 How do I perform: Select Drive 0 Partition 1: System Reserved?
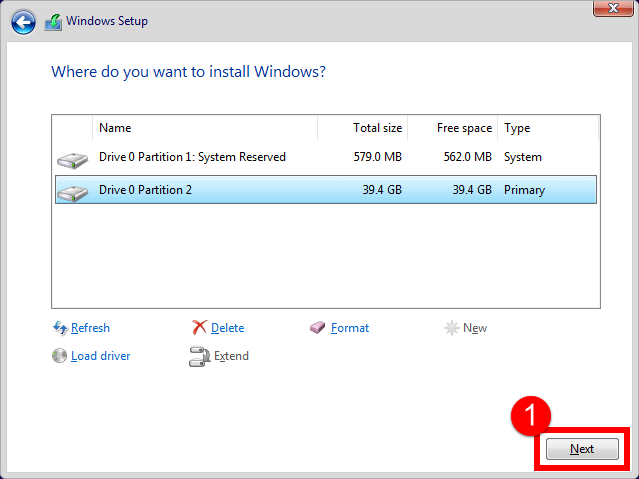coord(326,157)
